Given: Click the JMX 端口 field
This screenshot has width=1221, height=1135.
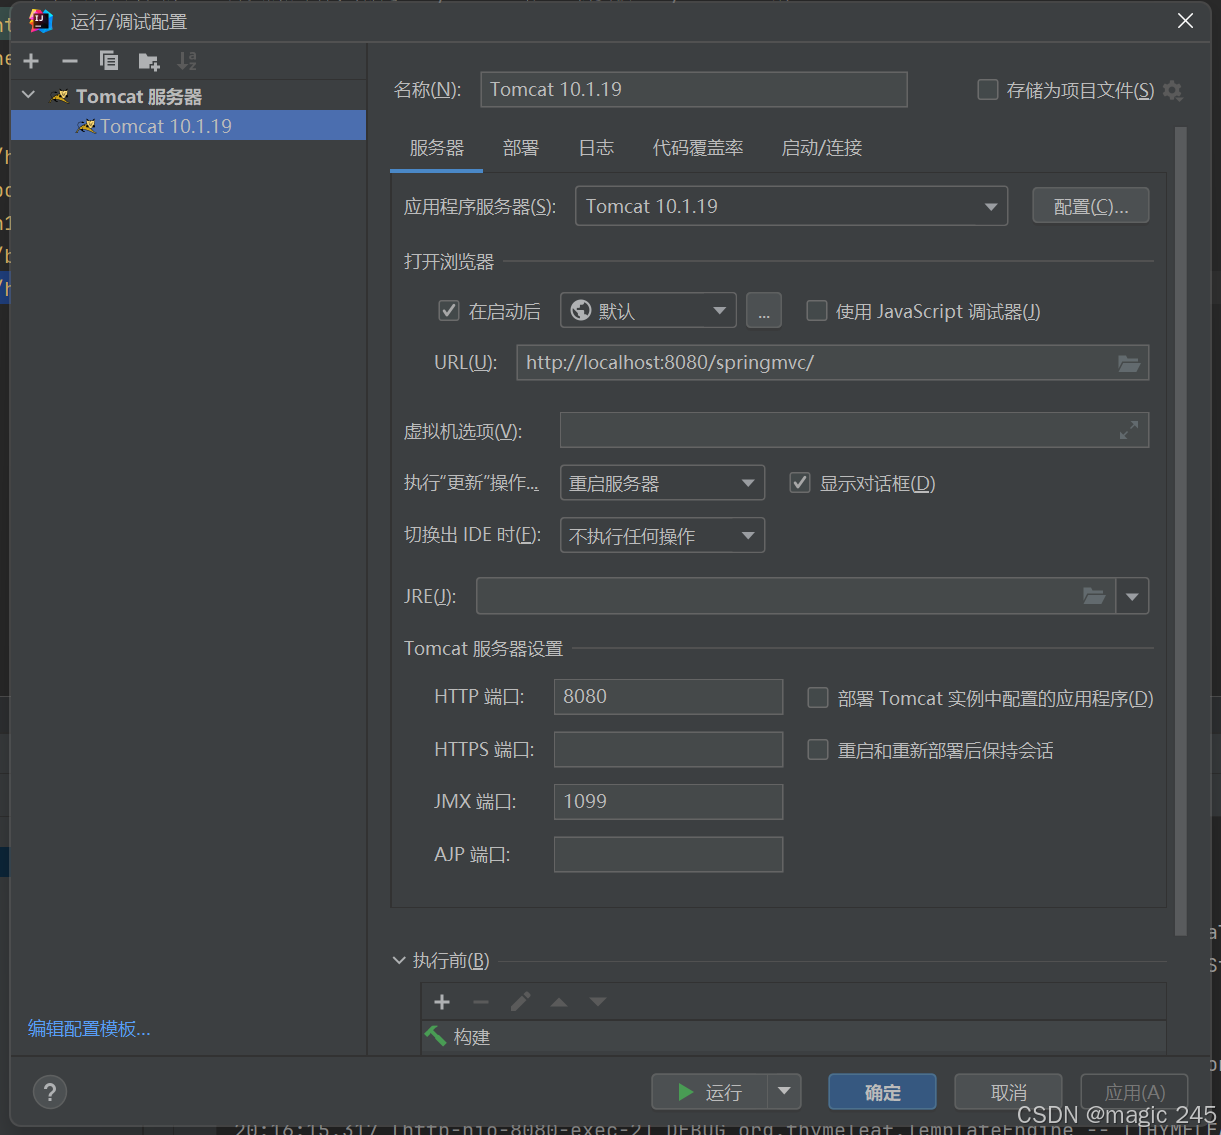Looking at the screenshot, I should click(x=668, y=802).
